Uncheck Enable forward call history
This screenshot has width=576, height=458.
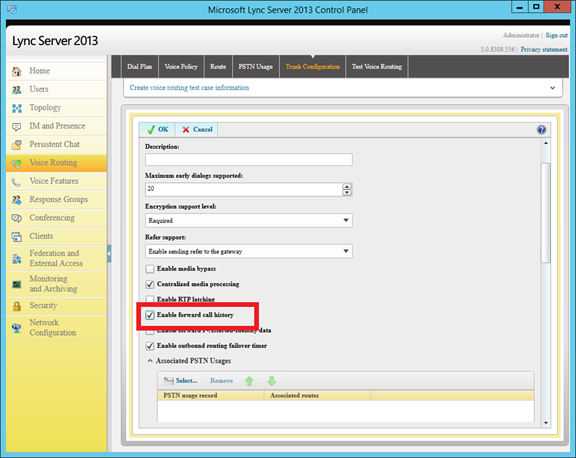(x=150, y=315)
